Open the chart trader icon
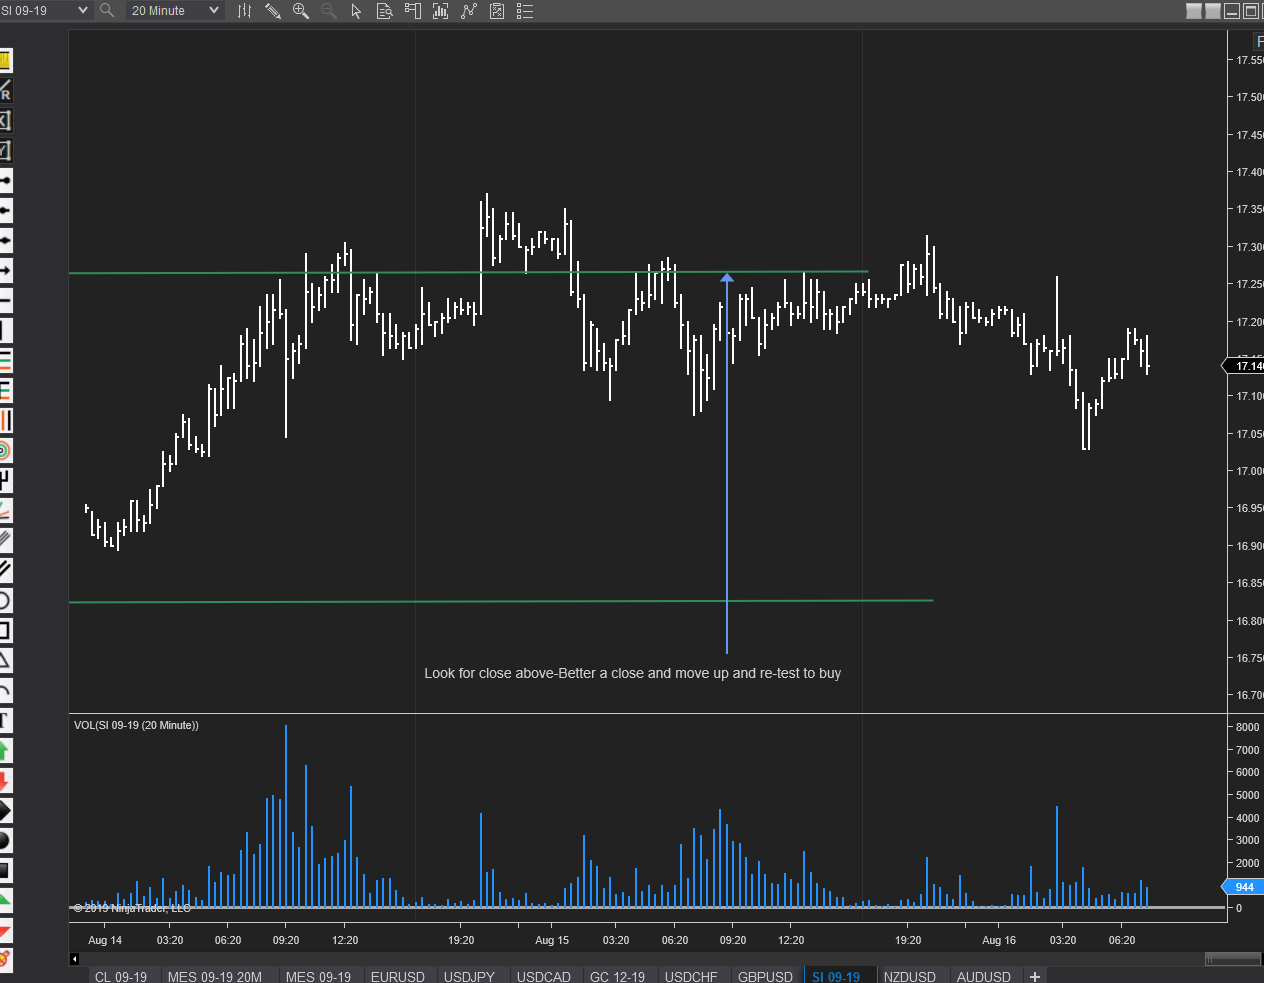 412,11
